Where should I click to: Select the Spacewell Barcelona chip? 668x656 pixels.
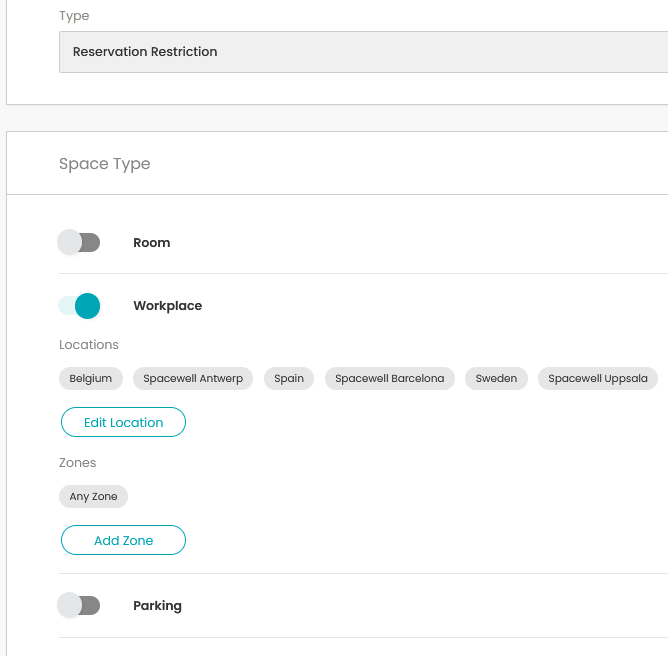click(x=390, y=378)
